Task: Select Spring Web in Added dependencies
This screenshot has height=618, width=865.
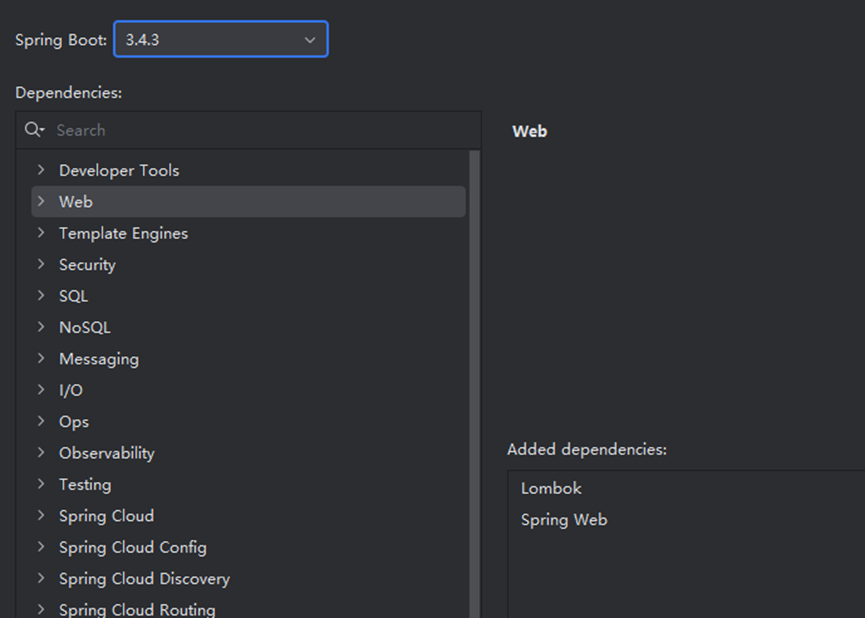Action: (686, 520)
